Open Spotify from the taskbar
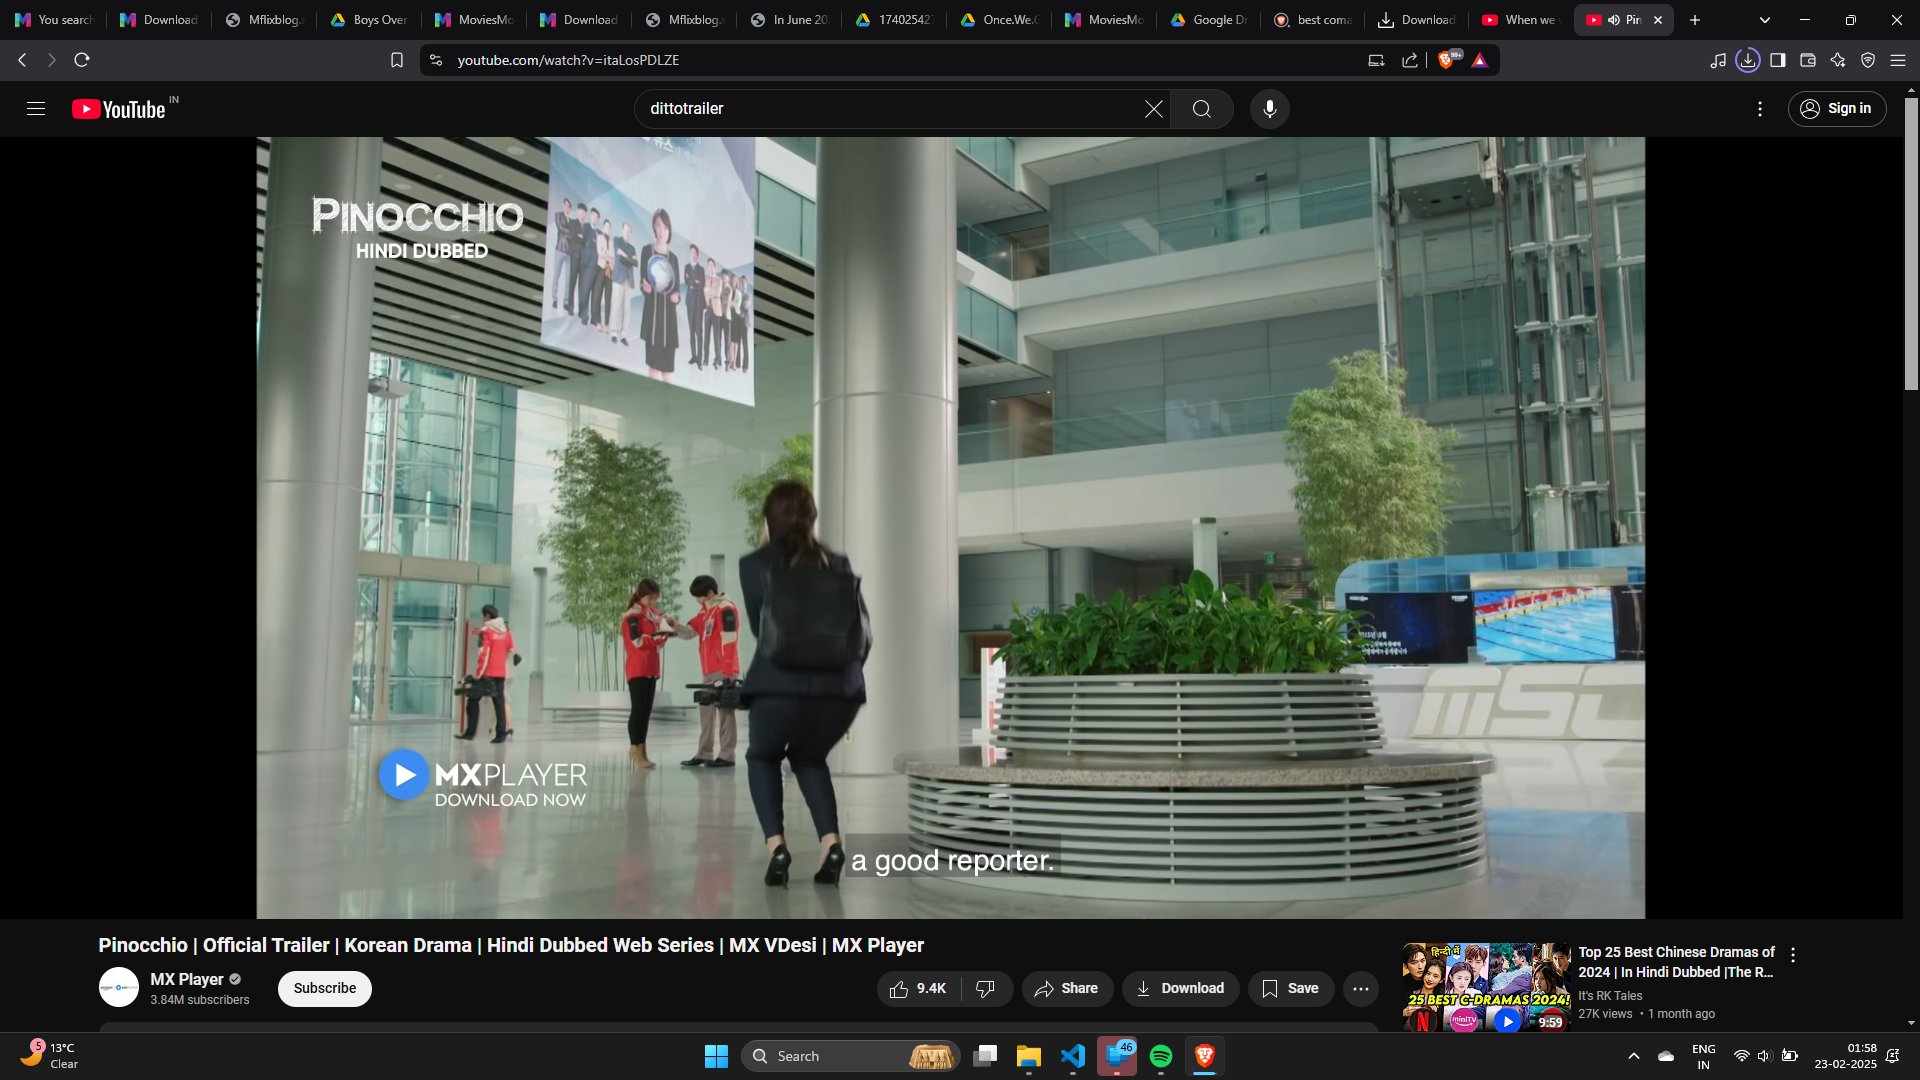 (1161, 1056)
